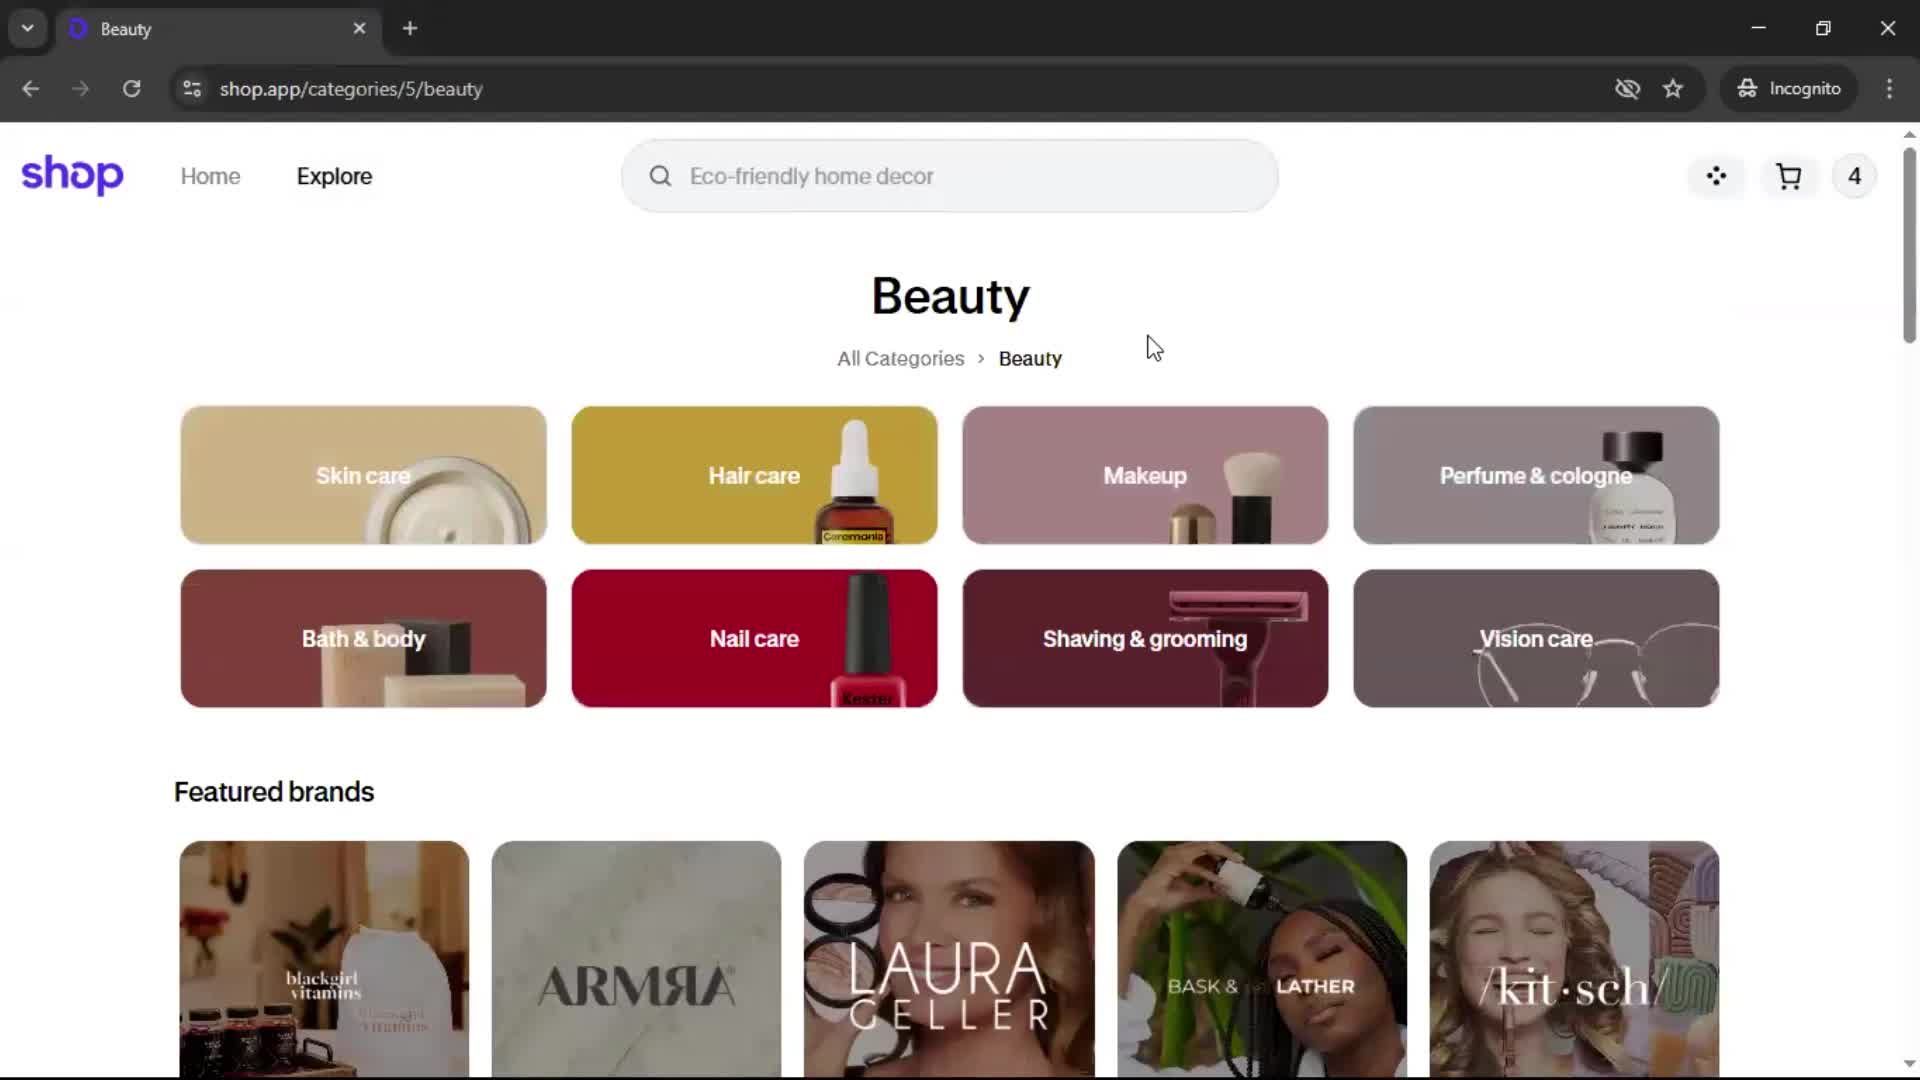
Task: Click the third-party cookies blocked eye icon
Action: [1627, 89]
